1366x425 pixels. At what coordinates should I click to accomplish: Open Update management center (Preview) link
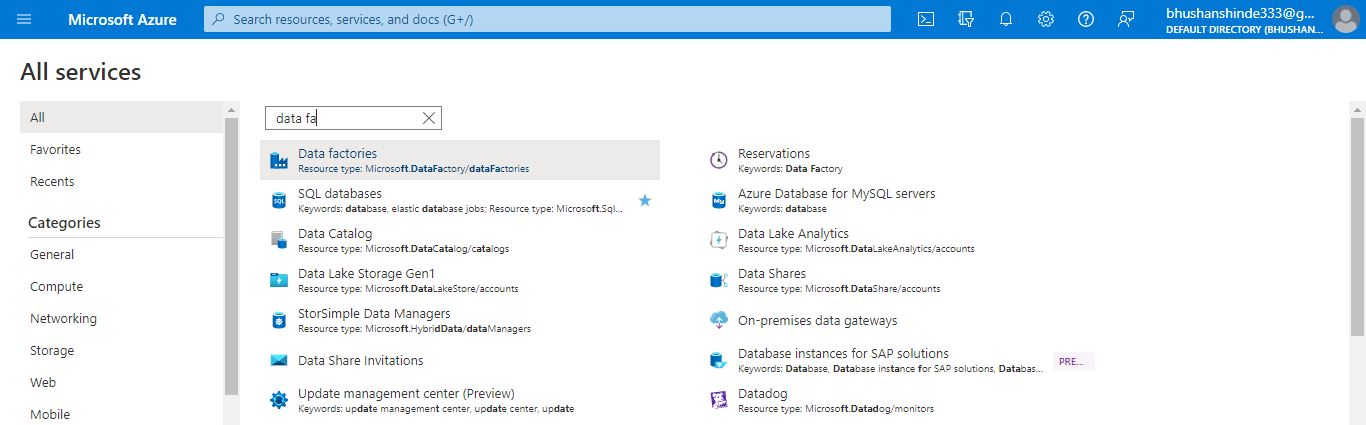point(406,394)
